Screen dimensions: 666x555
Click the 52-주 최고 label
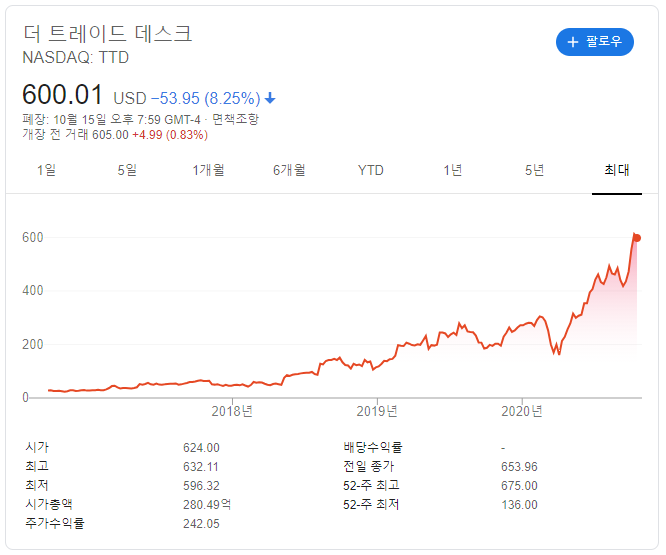[371, 485]
